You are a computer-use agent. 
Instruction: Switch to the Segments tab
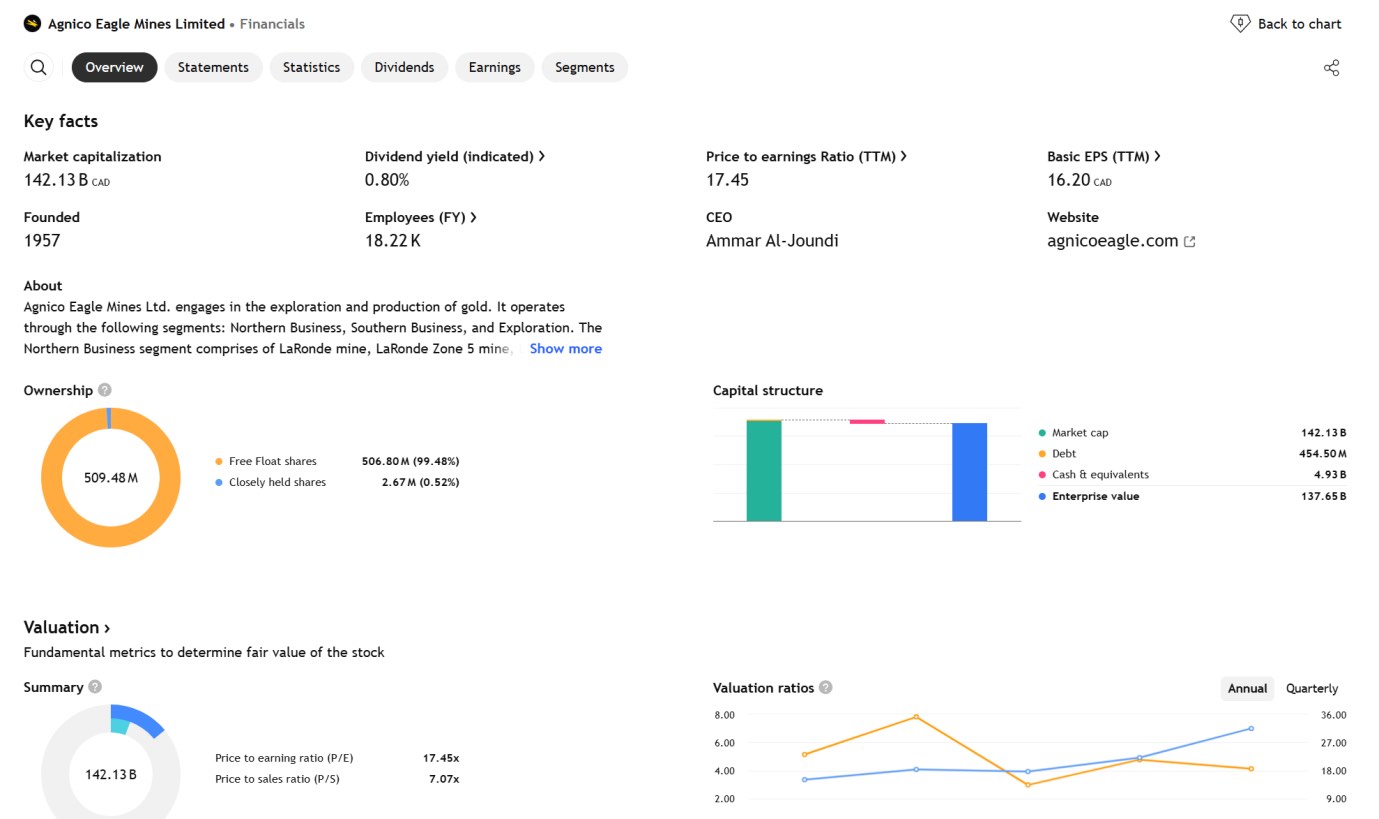tap(584, 67)
